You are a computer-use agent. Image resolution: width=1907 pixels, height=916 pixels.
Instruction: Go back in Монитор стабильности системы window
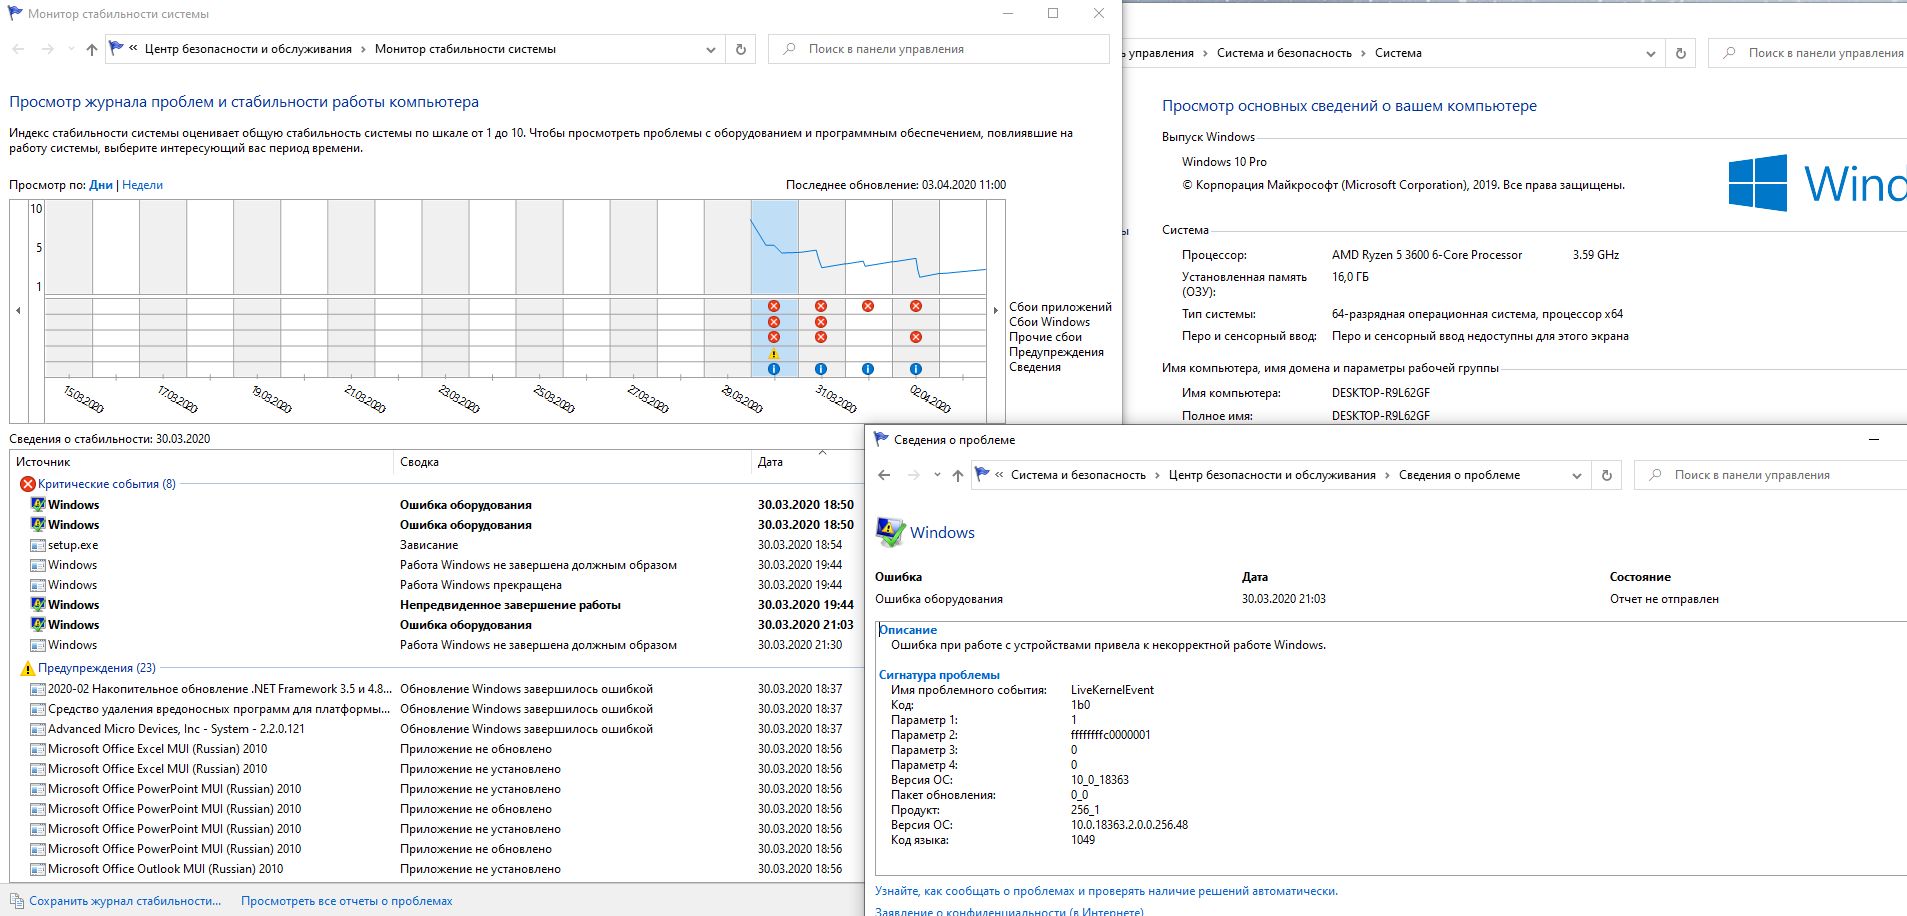18,49
